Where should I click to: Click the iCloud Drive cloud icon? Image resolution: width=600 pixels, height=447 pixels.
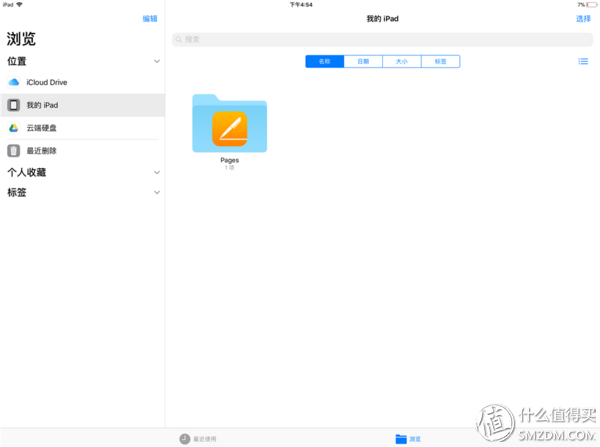(14, 82)
